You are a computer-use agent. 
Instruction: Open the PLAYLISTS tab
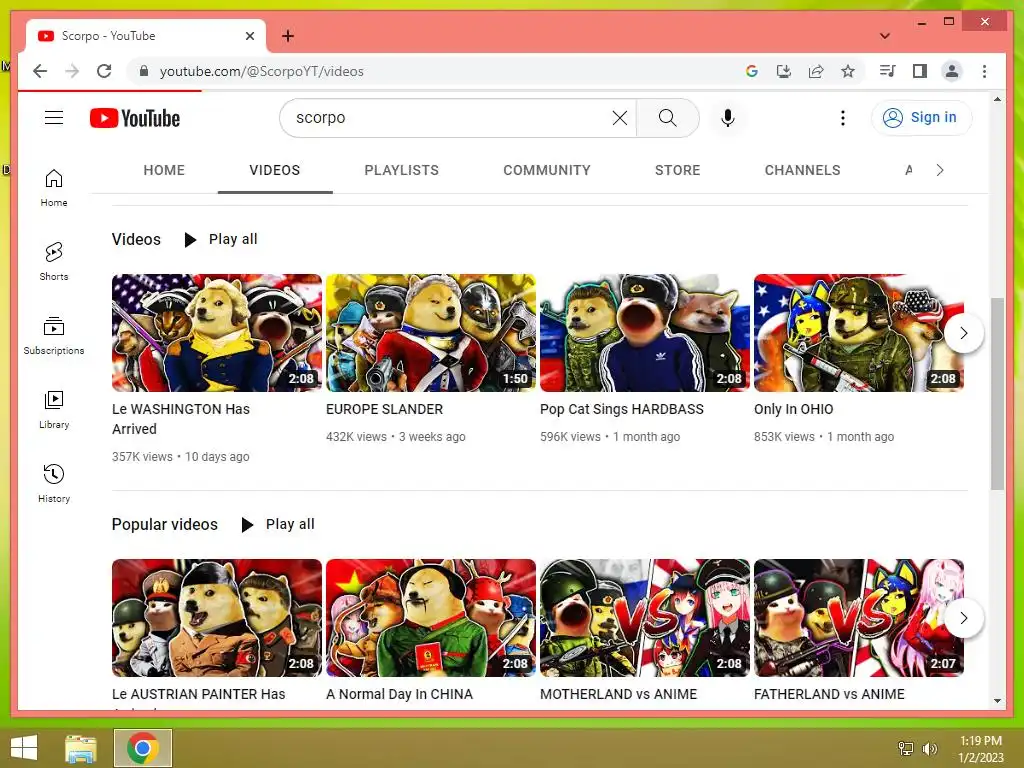tap(402, 170)
